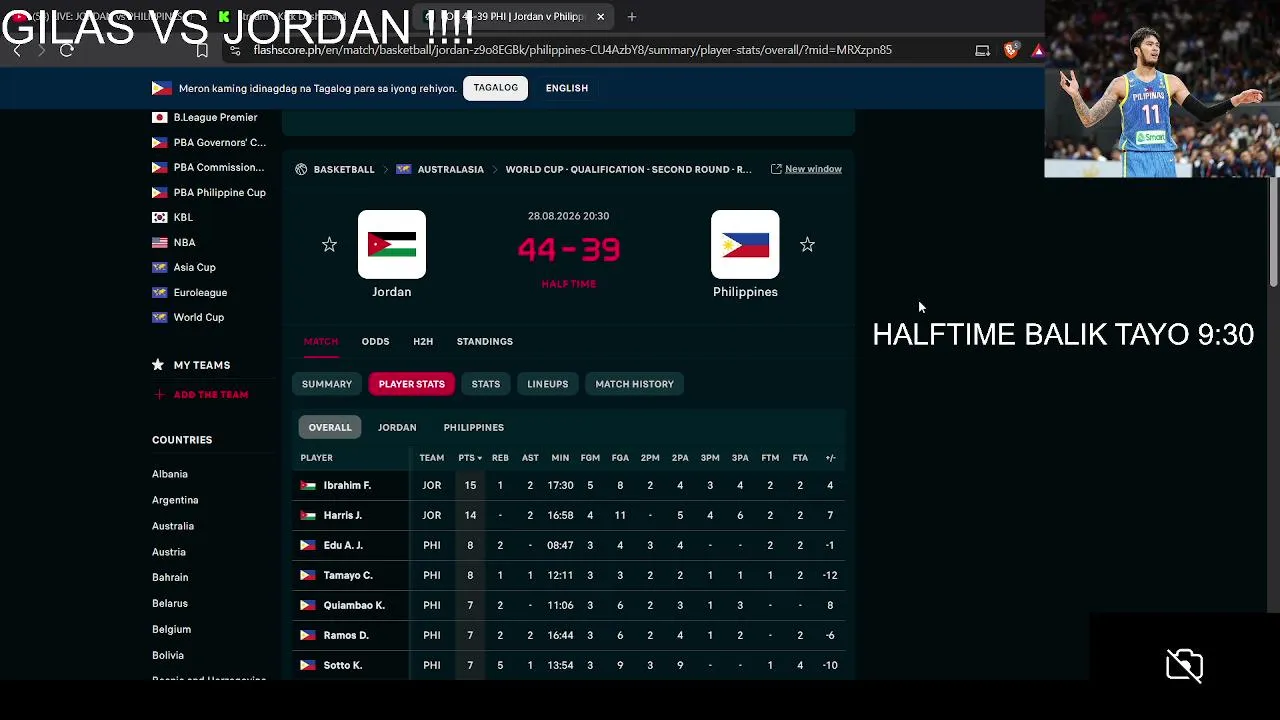The image size is (1280, 720).
Task: Show the SUMMARY sub-tab
Action: [x=327, y=384]
